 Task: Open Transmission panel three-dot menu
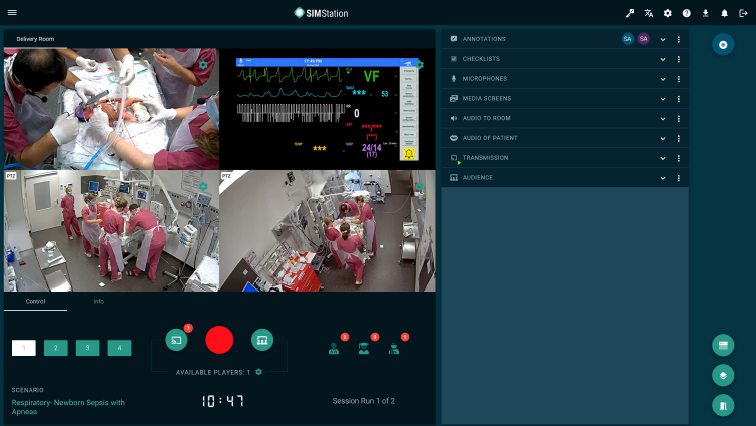(678, 158)
